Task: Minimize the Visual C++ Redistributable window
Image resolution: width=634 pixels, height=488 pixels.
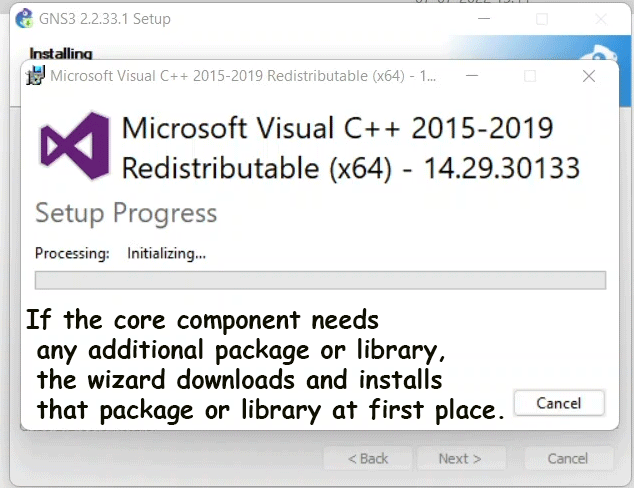Action: 472,76
